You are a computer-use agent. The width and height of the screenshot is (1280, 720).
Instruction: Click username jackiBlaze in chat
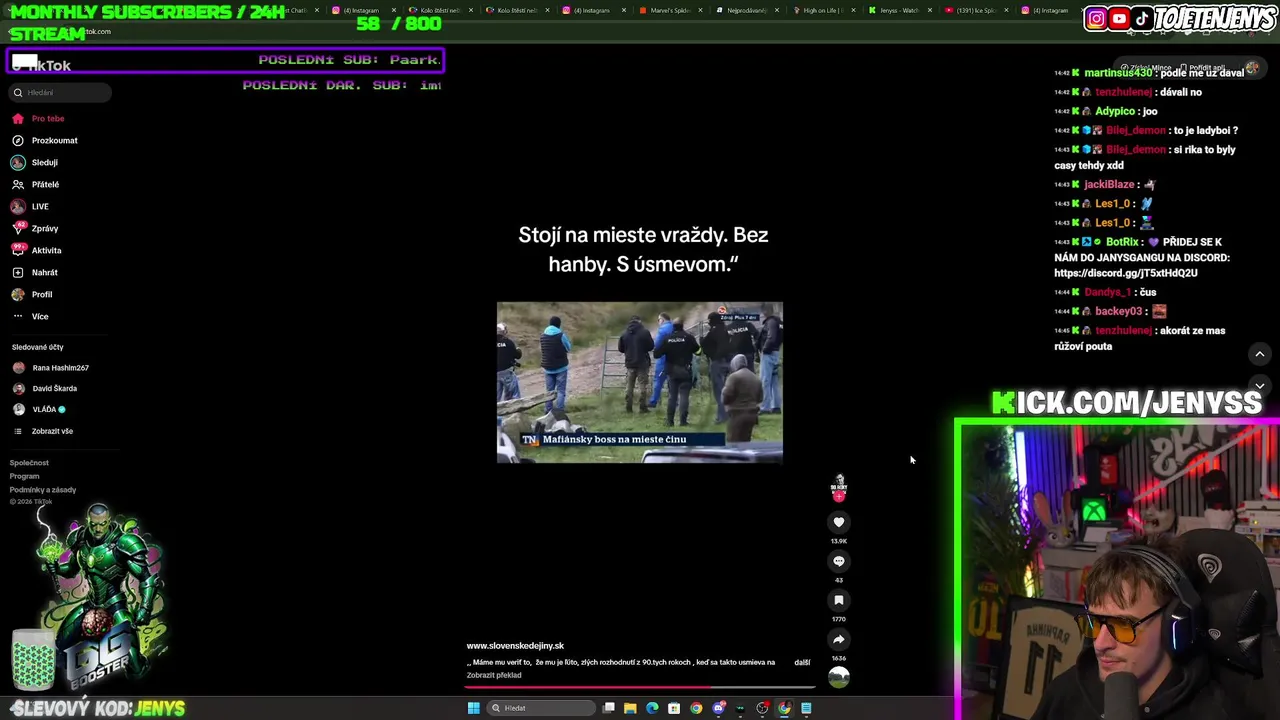click(1109, 184)
